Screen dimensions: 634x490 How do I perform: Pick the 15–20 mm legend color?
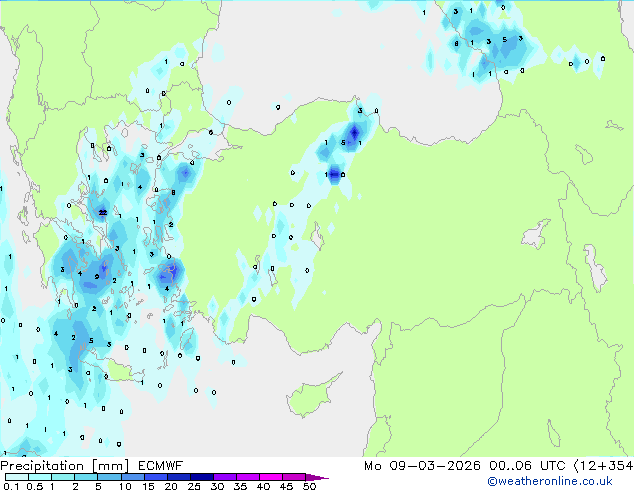[155, 477]
